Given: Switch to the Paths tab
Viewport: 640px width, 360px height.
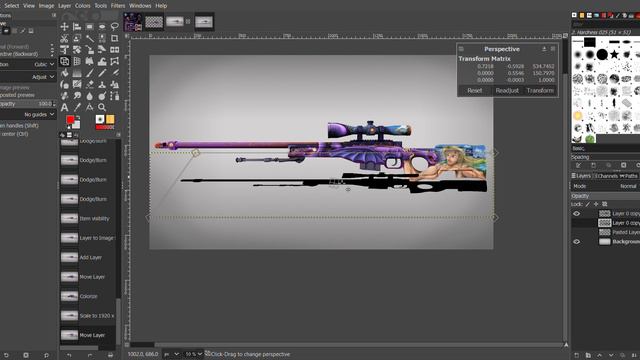Looking at the screenshot, I should point(629,176).
